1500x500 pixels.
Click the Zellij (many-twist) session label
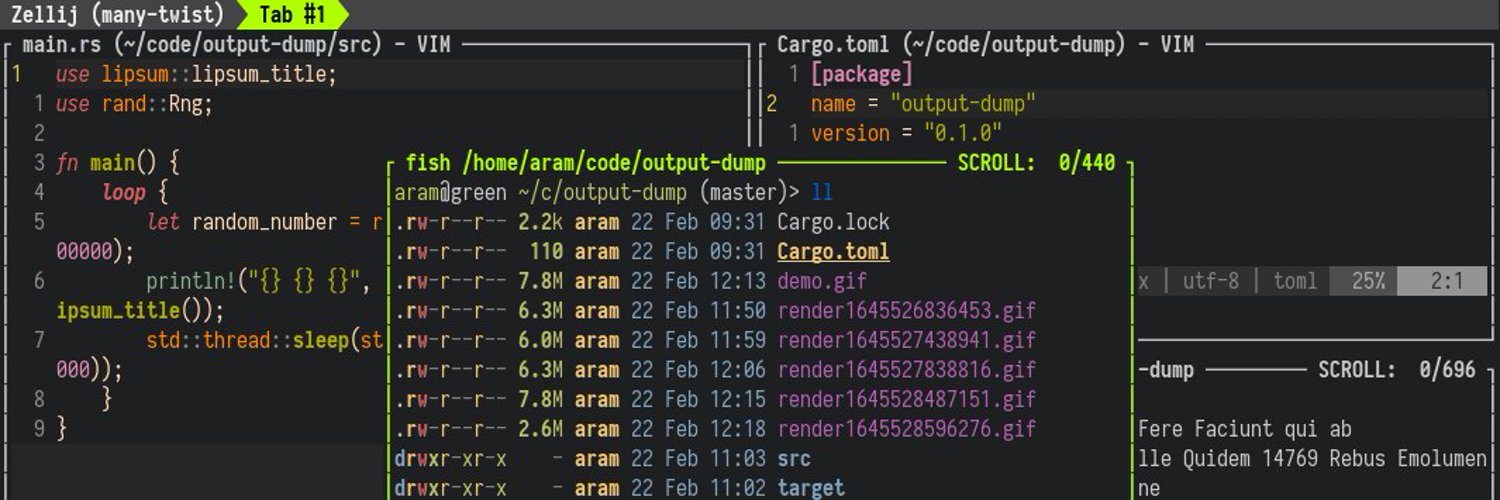(116, 14)
